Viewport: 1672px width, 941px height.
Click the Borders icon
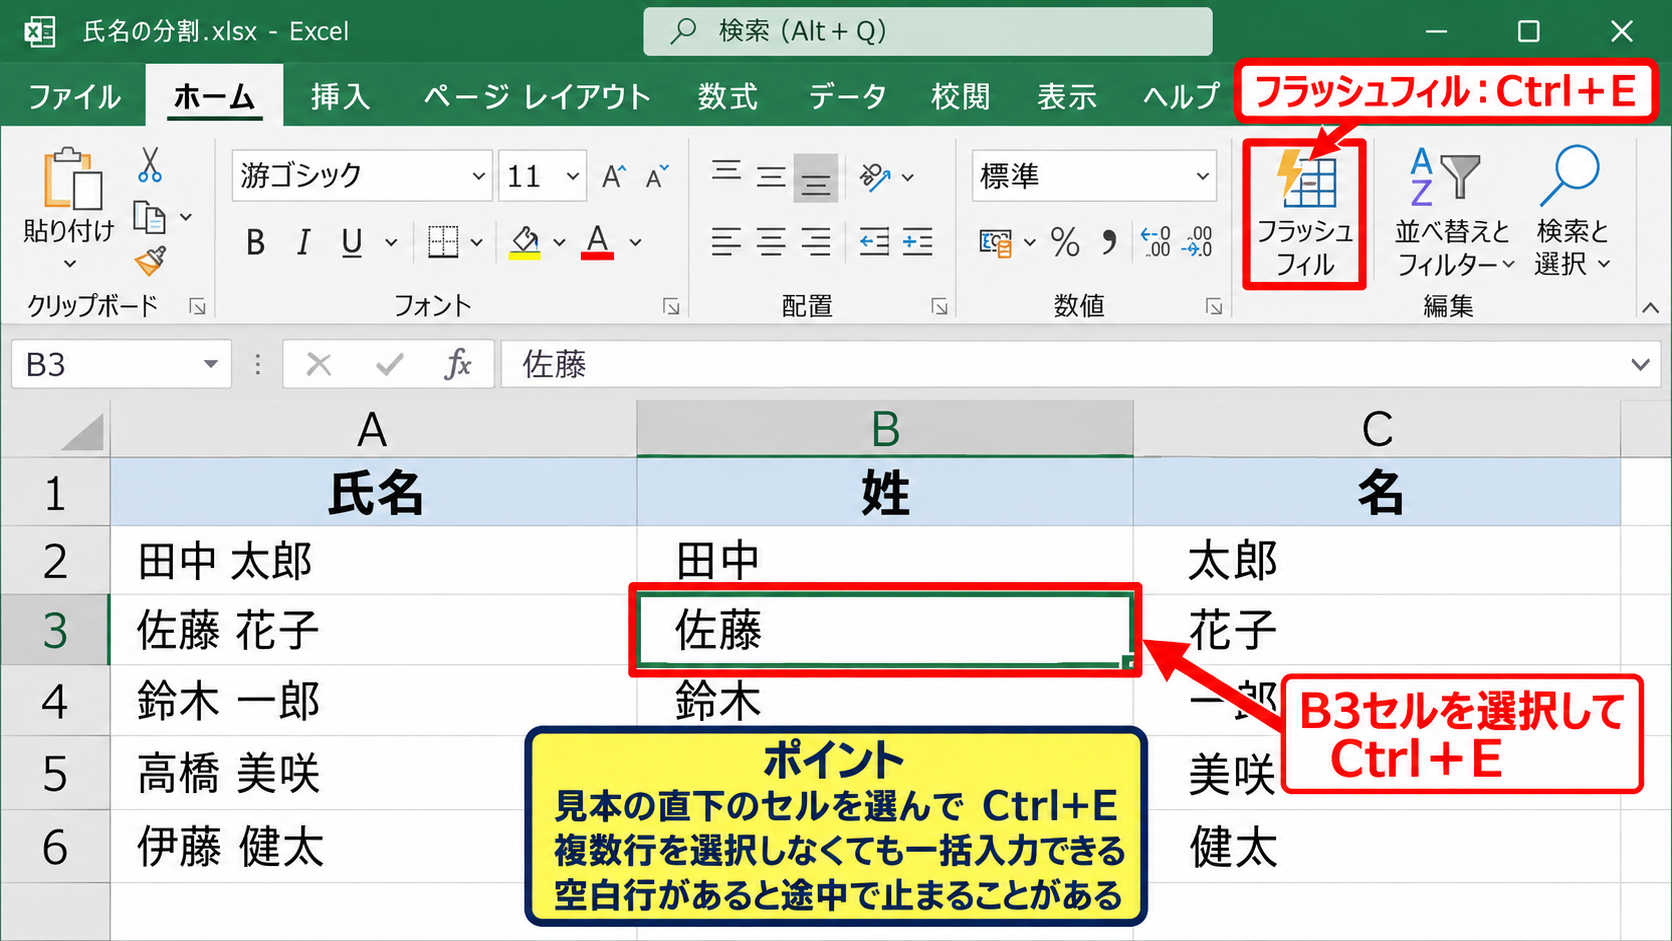[442, 242]
